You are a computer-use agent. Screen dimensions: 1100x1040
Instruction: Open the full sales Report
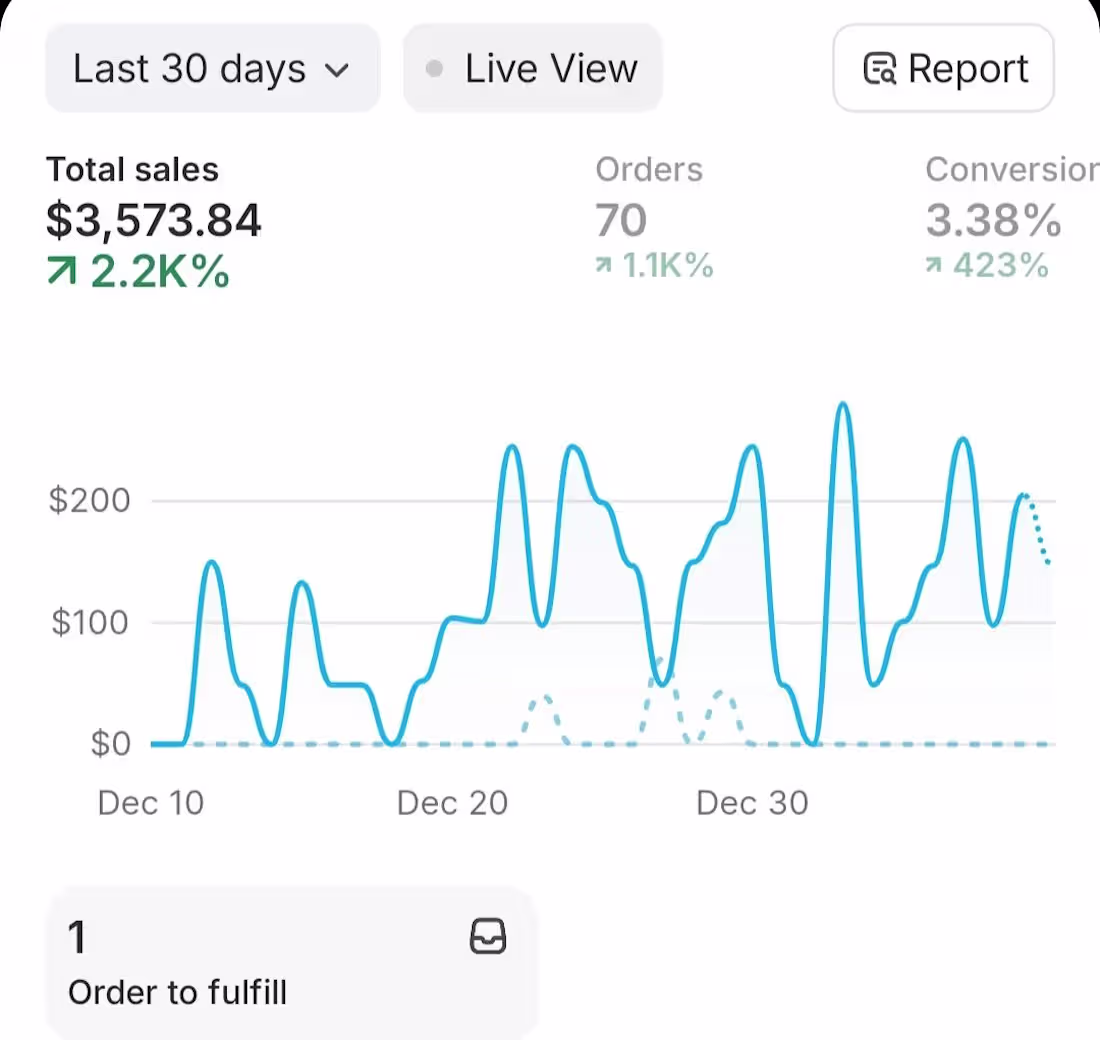[x=943, y=68]
